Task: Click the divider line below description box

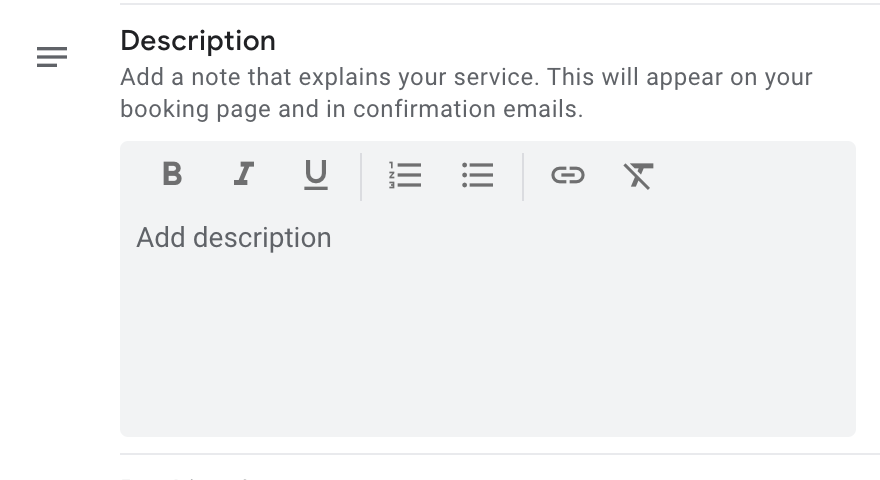Action: [500, 454]
